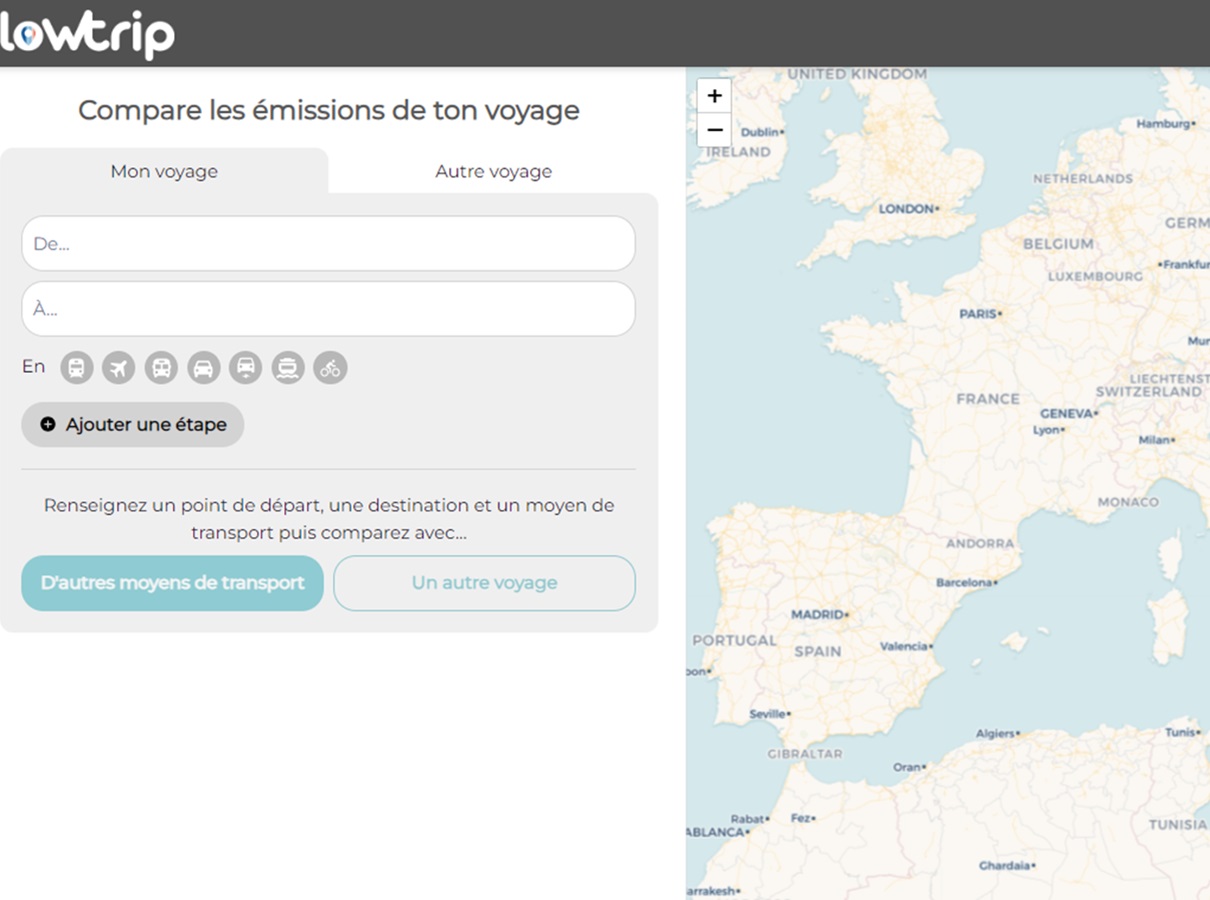This screenshot has height=900, width=1210.
Task: Click Ajouter une étape button
Action: [x=133, y=424]
